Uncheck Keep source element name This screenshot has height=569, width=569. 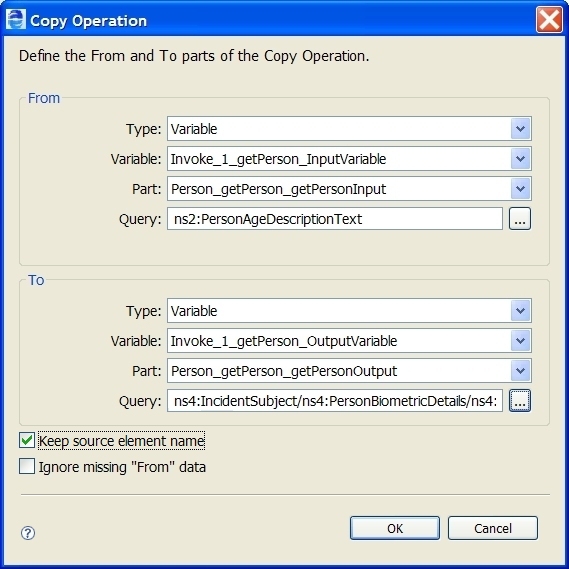27,441
